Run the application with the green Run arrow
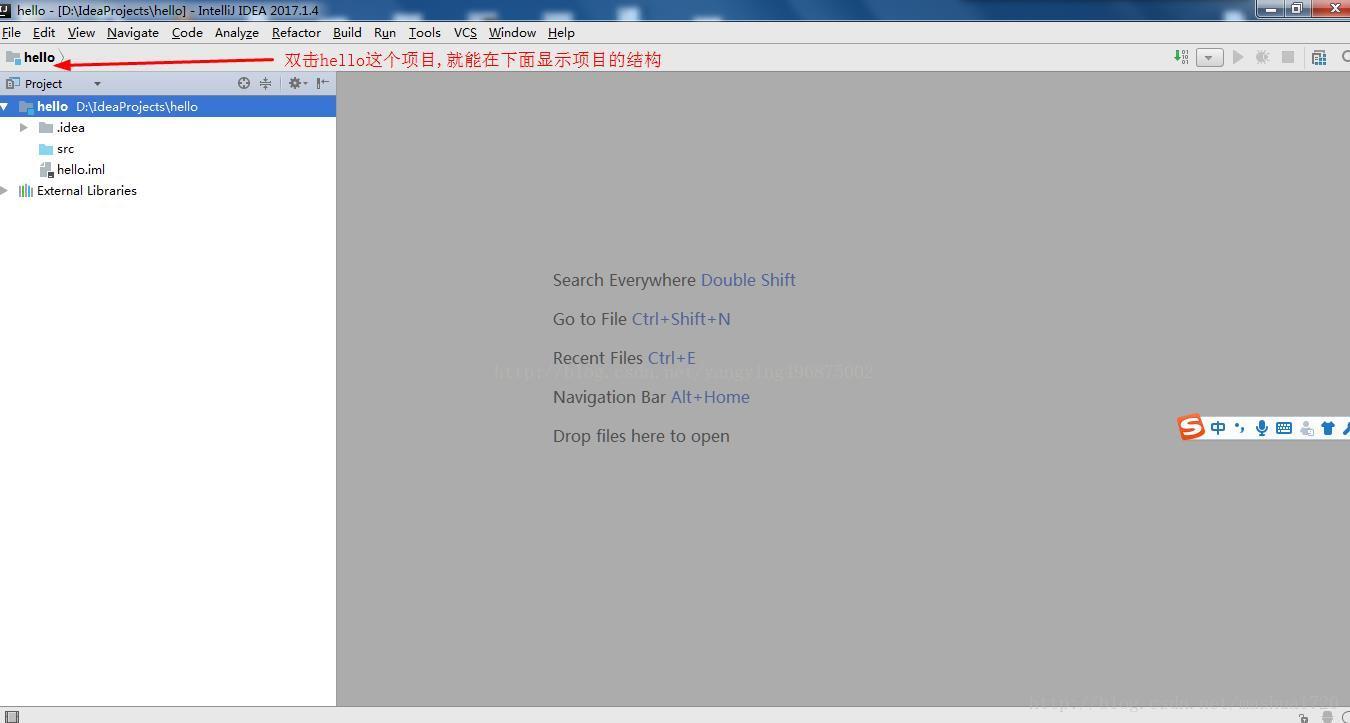Image resolution: width=1350 pixels, height=723 pixels. coord(1238,57)
